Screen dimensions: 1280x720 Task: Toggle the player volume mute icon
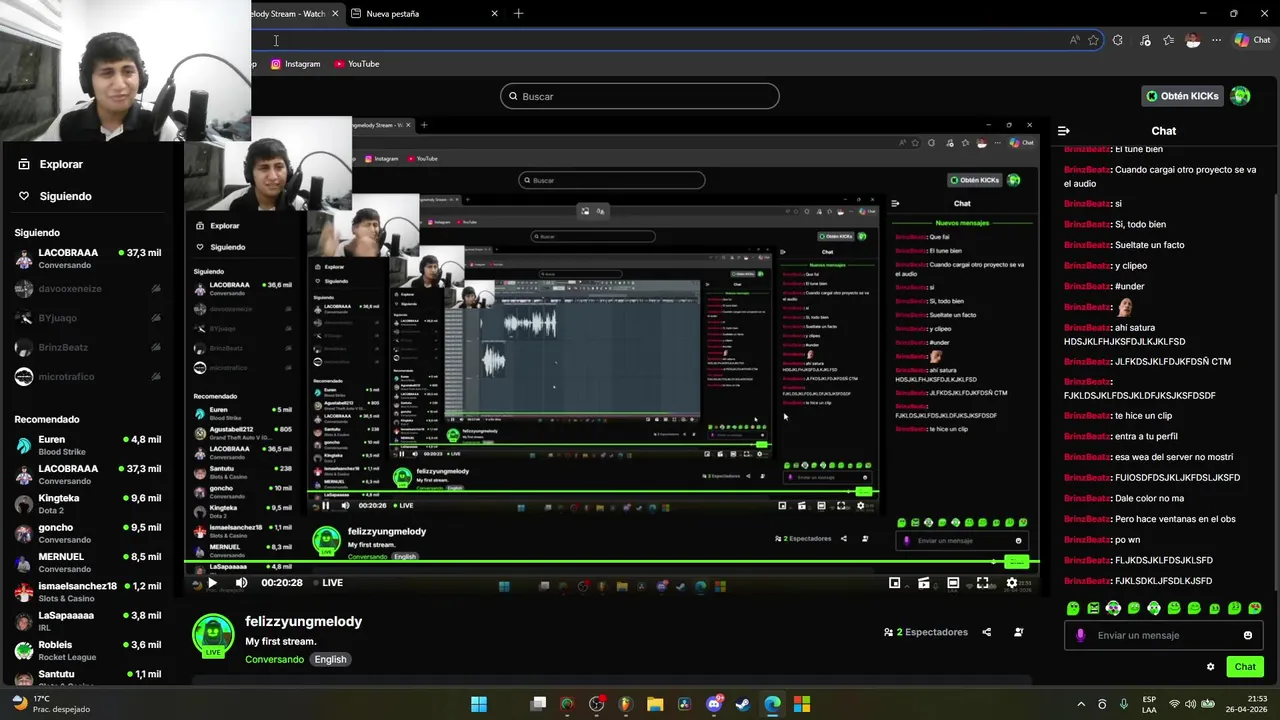[241, 583]
